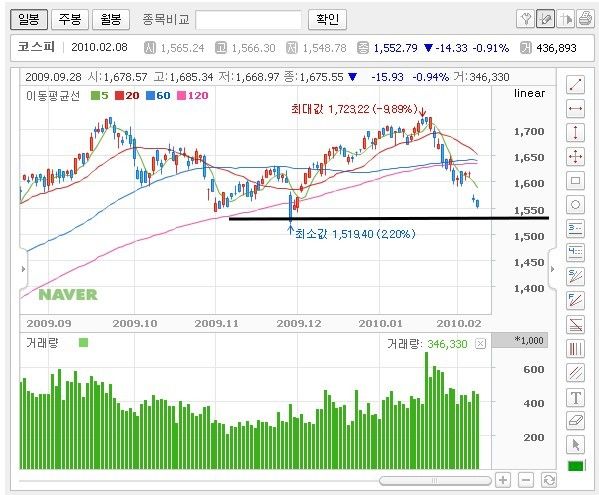Select the Fibonacci retracement tool
The height and width of the screenshot is (495, 599).
[x=575, y=325]
